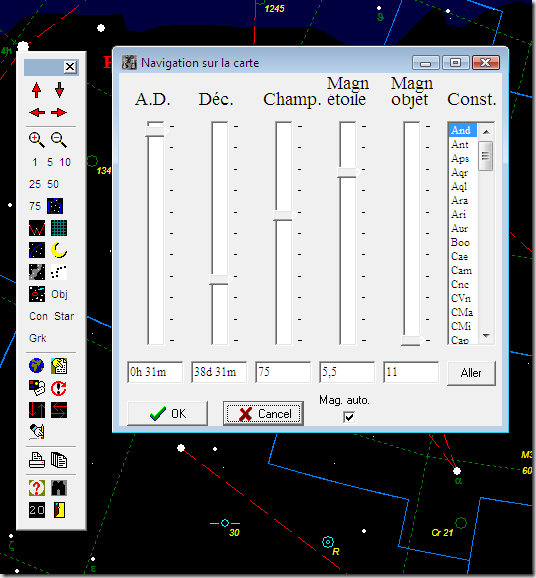Toggle the Milky Way gray icon
Image resolution: width=536 pixels, height=578 pixels.
[x=37, y=272]
